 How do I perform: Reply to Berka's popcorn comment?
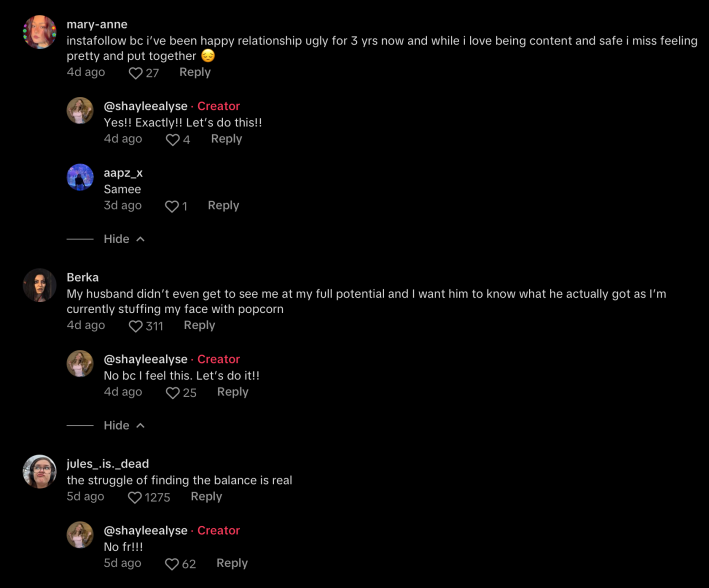[x=199, y=325]
